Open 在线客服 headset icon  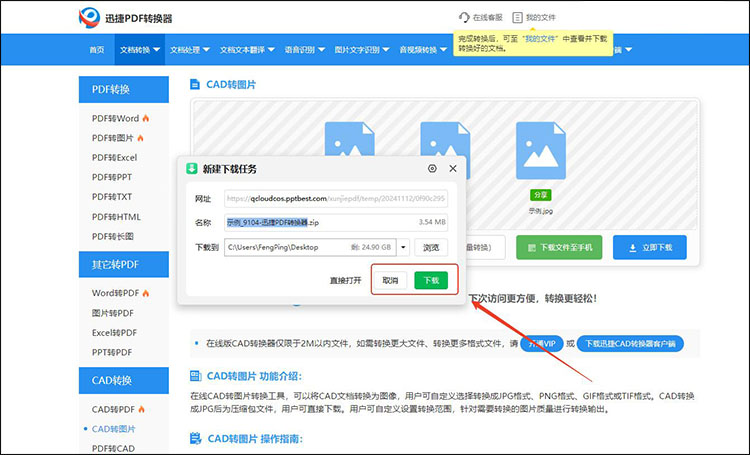[464, 18]
